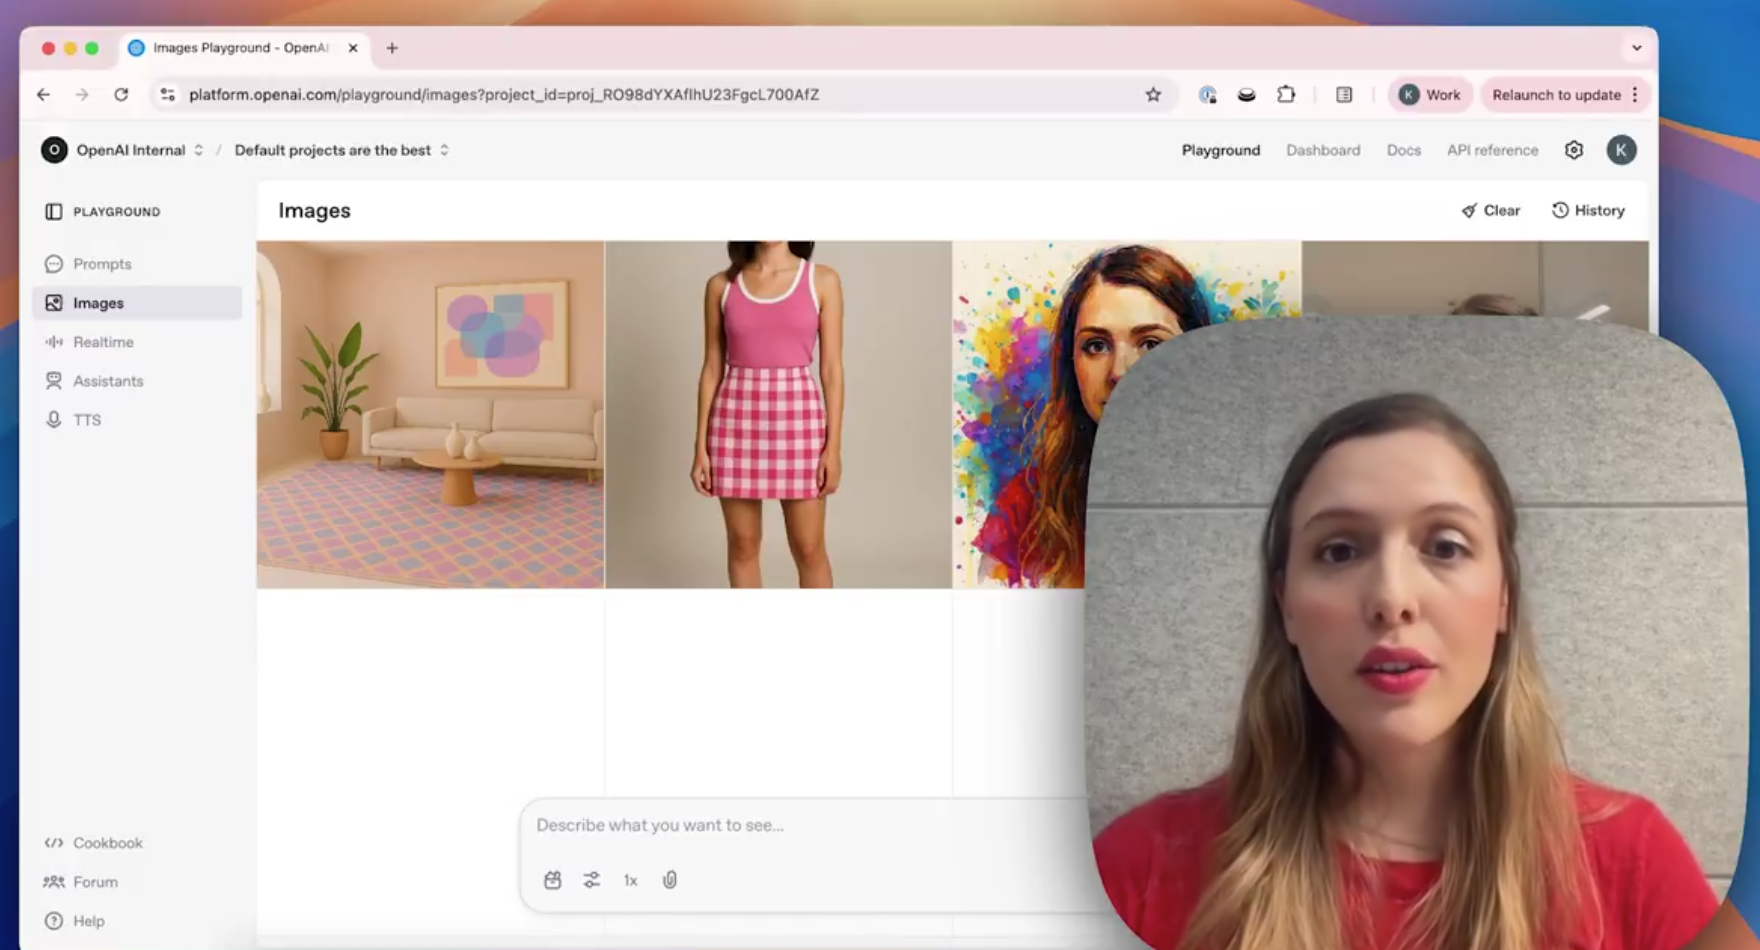Viewport: 1760px width, 950px height.
Task: Go back in the browser
Action: click(x=43, y=95)
